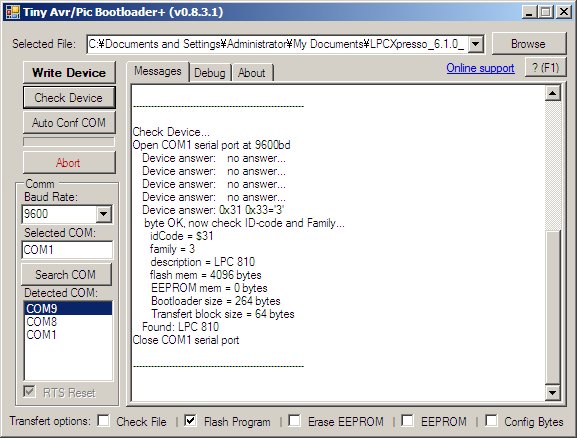
Task: Run the Auto Conf COM button
Action: coord(69,123)
